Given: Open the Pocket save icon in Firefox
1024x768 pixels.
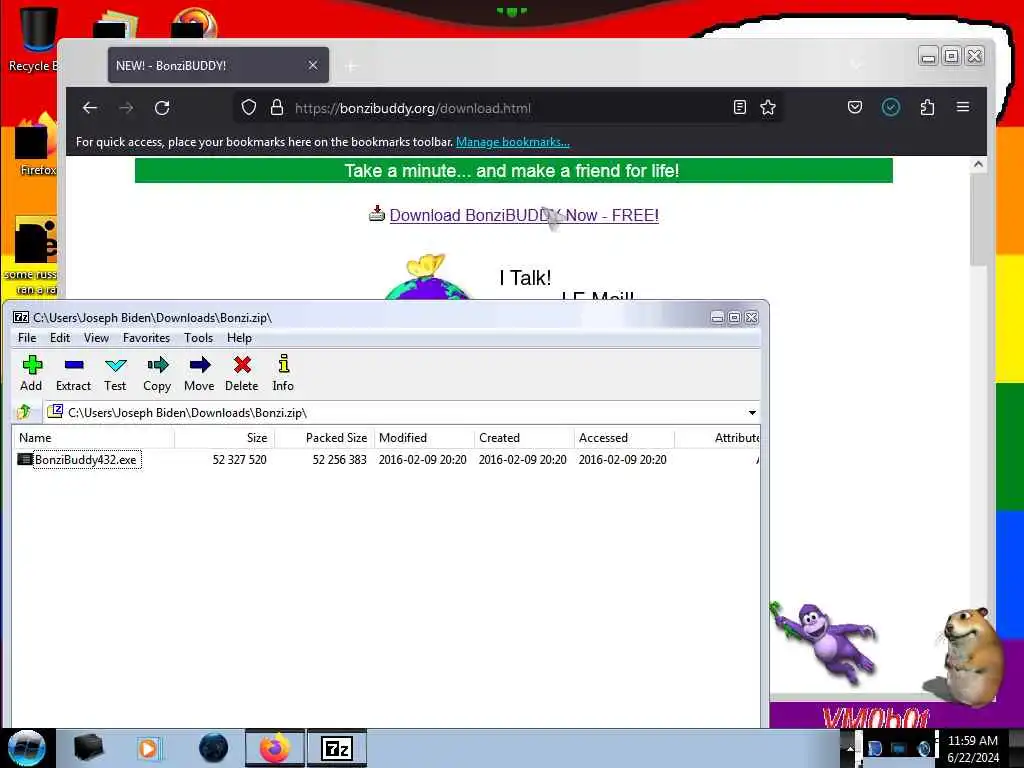Looking at the screenshot, I should [855, 107].
